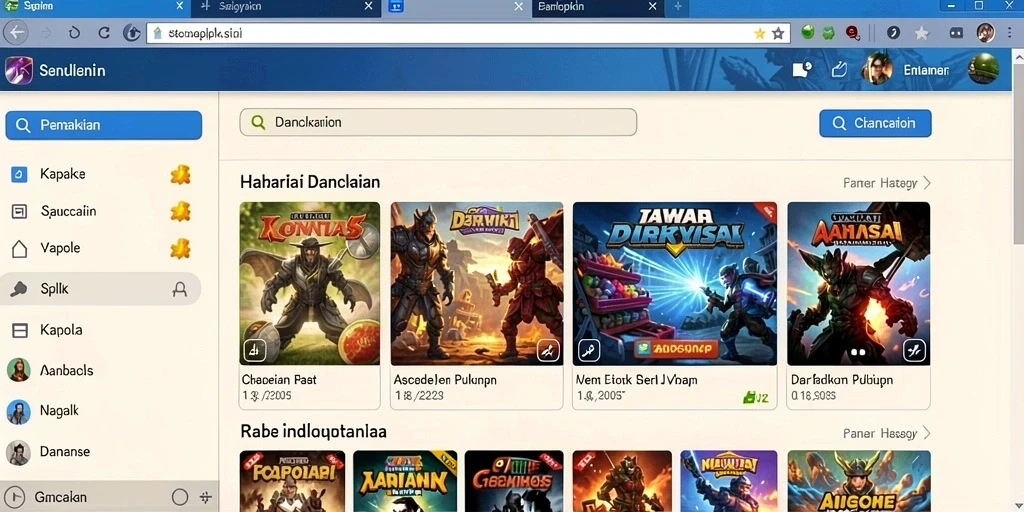This screenshot has height=512, width=1024.
Task: Expand Paner Hategy chevron near Hahariai Danclaian
Action: click(x=927, y=183)
